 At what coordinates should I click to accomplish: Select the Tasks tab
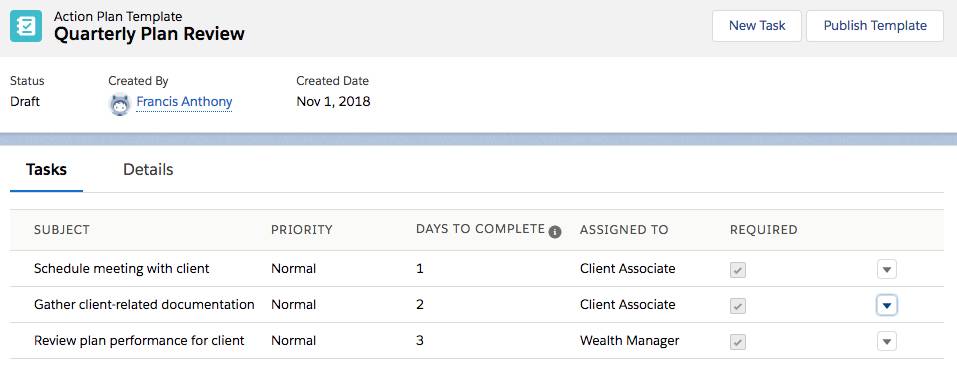click(46, 169)
